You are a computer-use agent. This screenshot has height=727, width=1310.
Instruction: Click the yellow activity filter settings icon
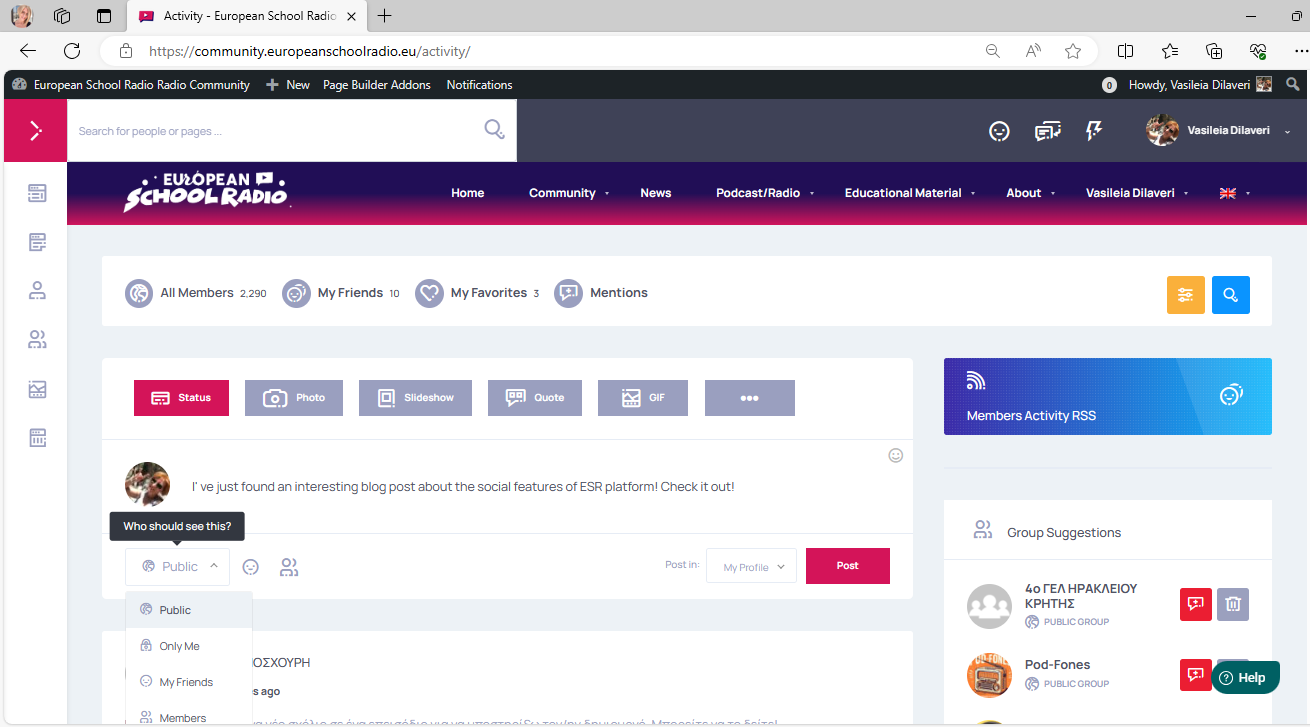point(1185,295)
